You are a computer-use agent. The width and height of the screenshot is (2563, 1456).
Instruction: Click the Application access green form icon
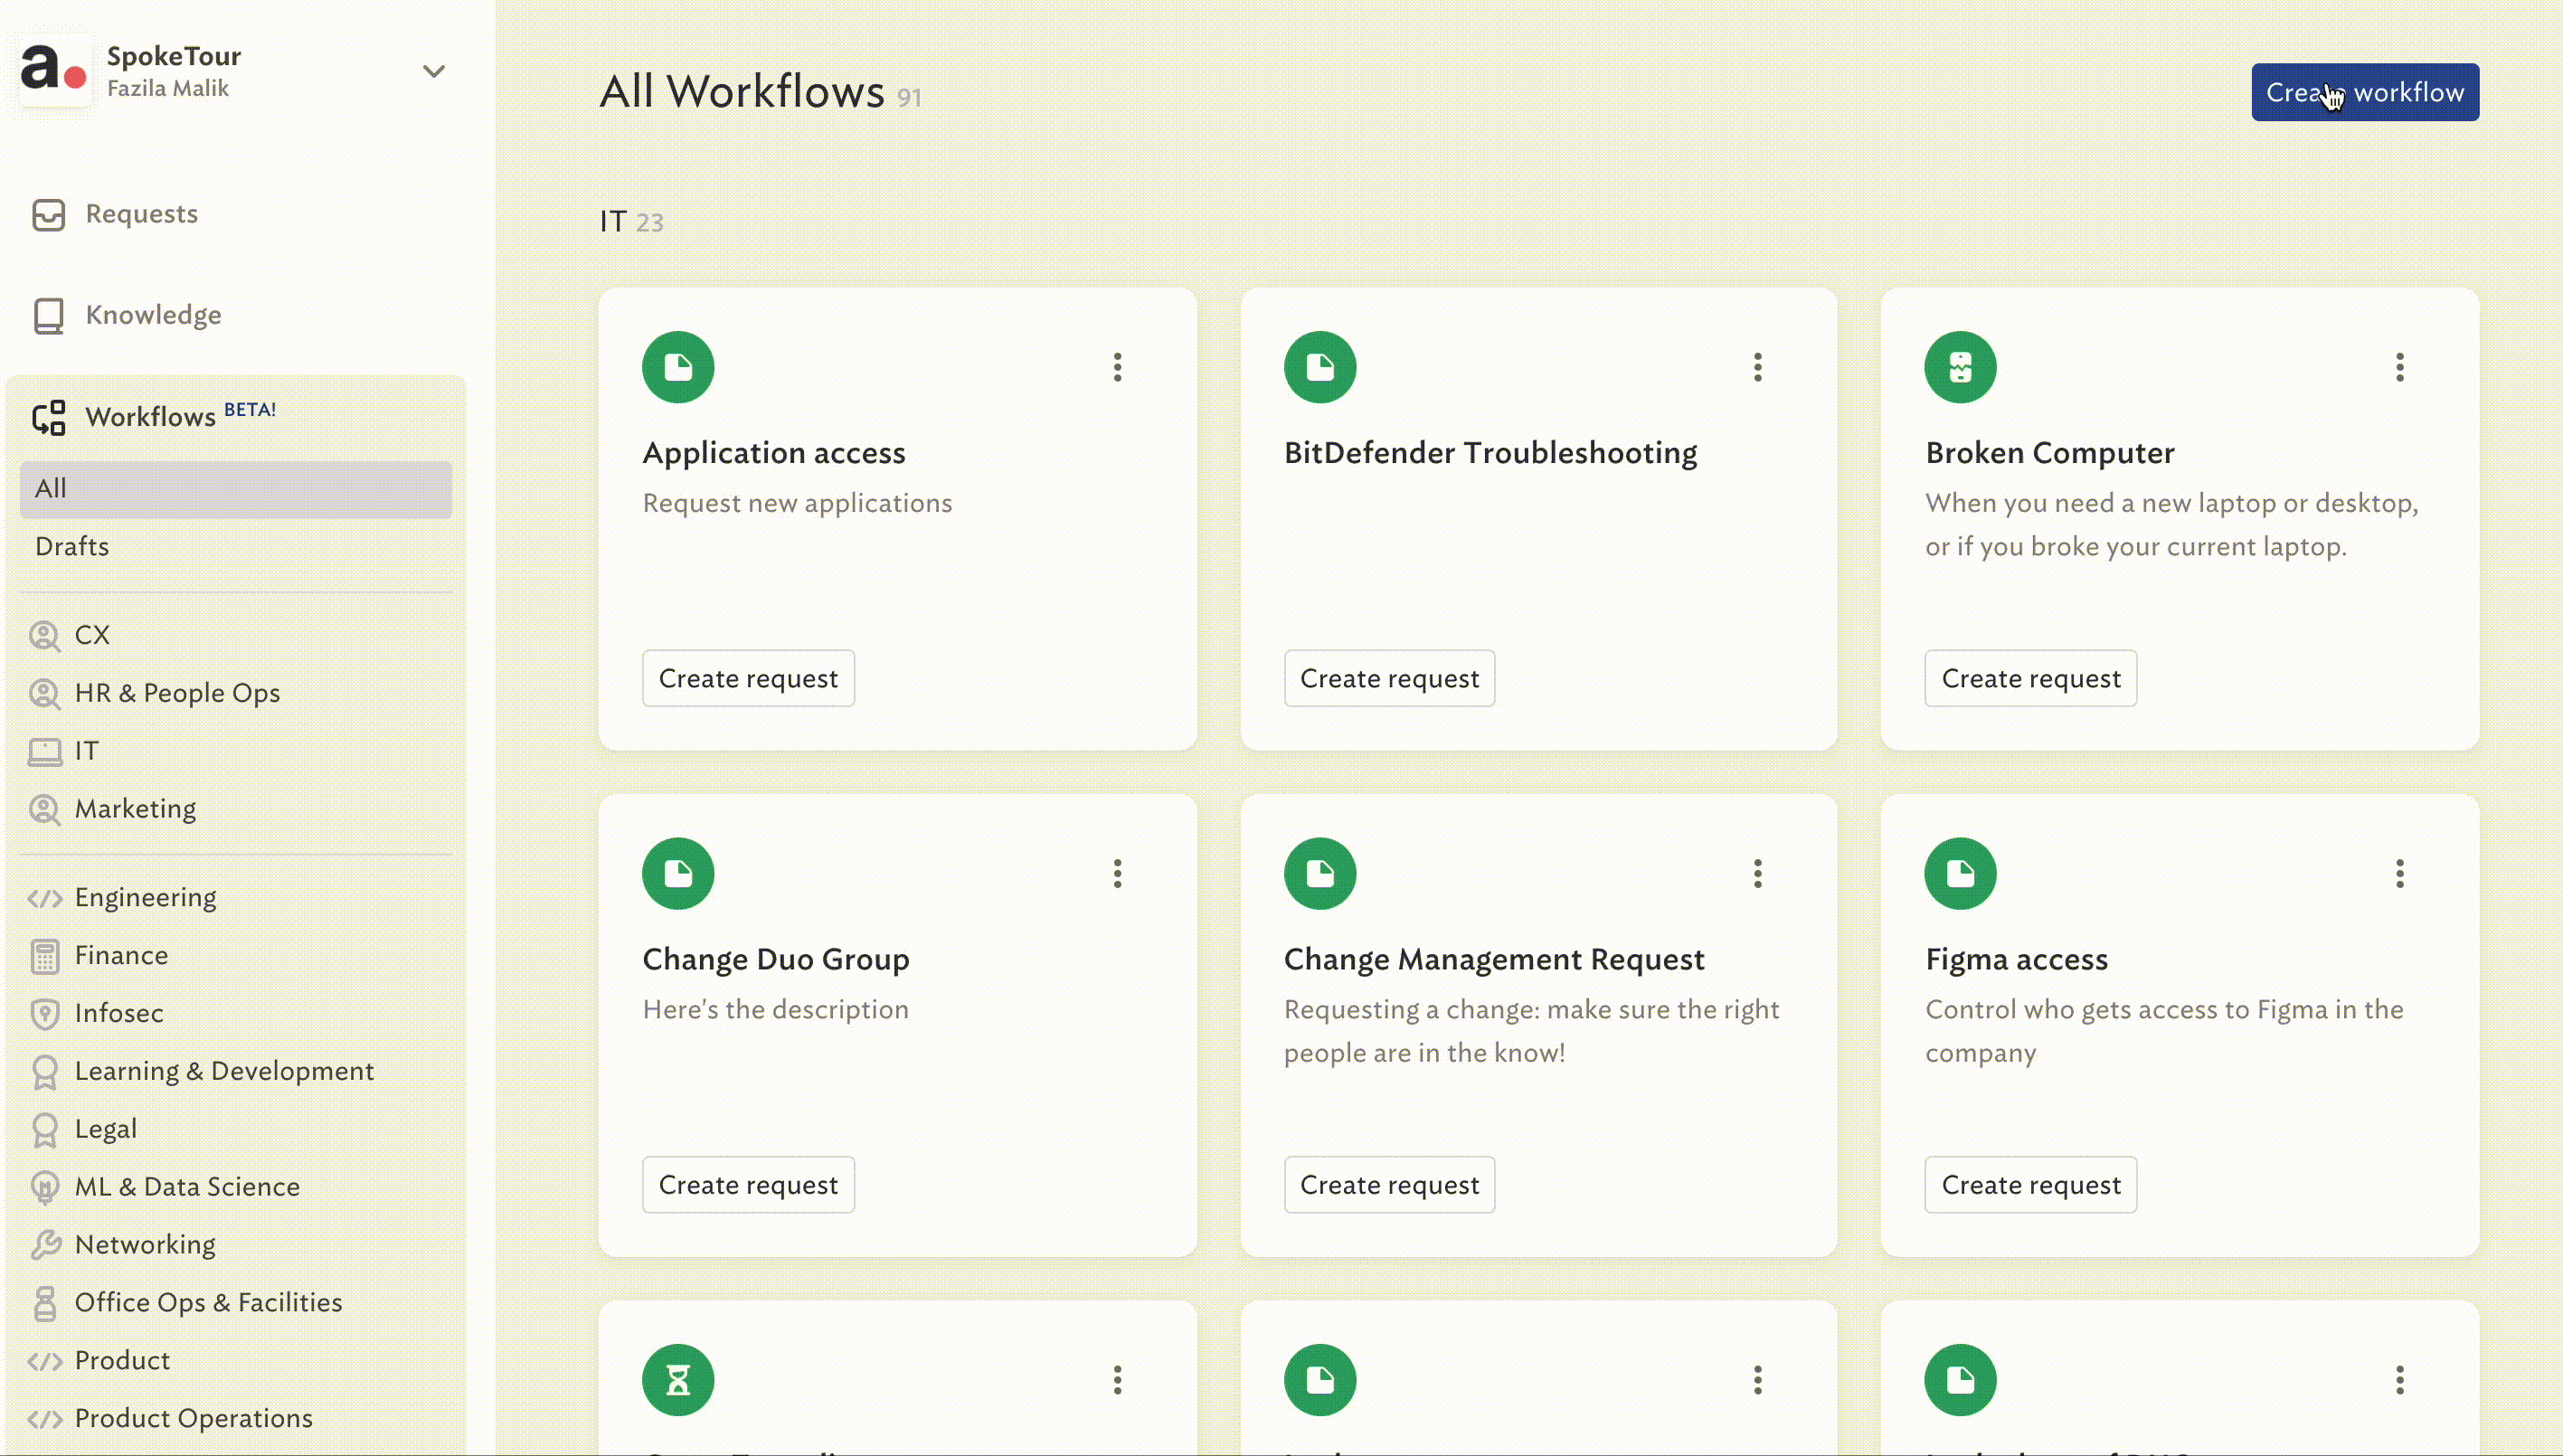[678, 367]
